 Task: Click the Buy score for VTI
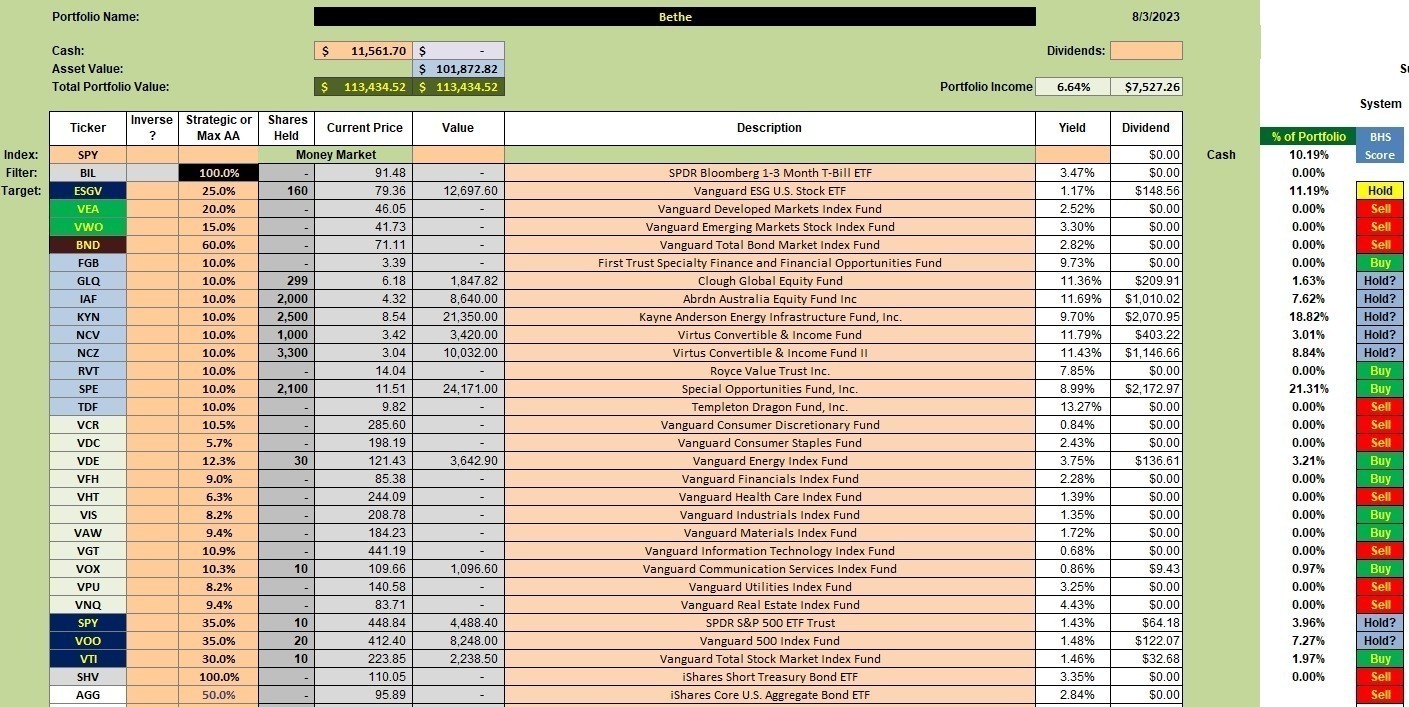pyautogui.click(x=1380, y=659)
